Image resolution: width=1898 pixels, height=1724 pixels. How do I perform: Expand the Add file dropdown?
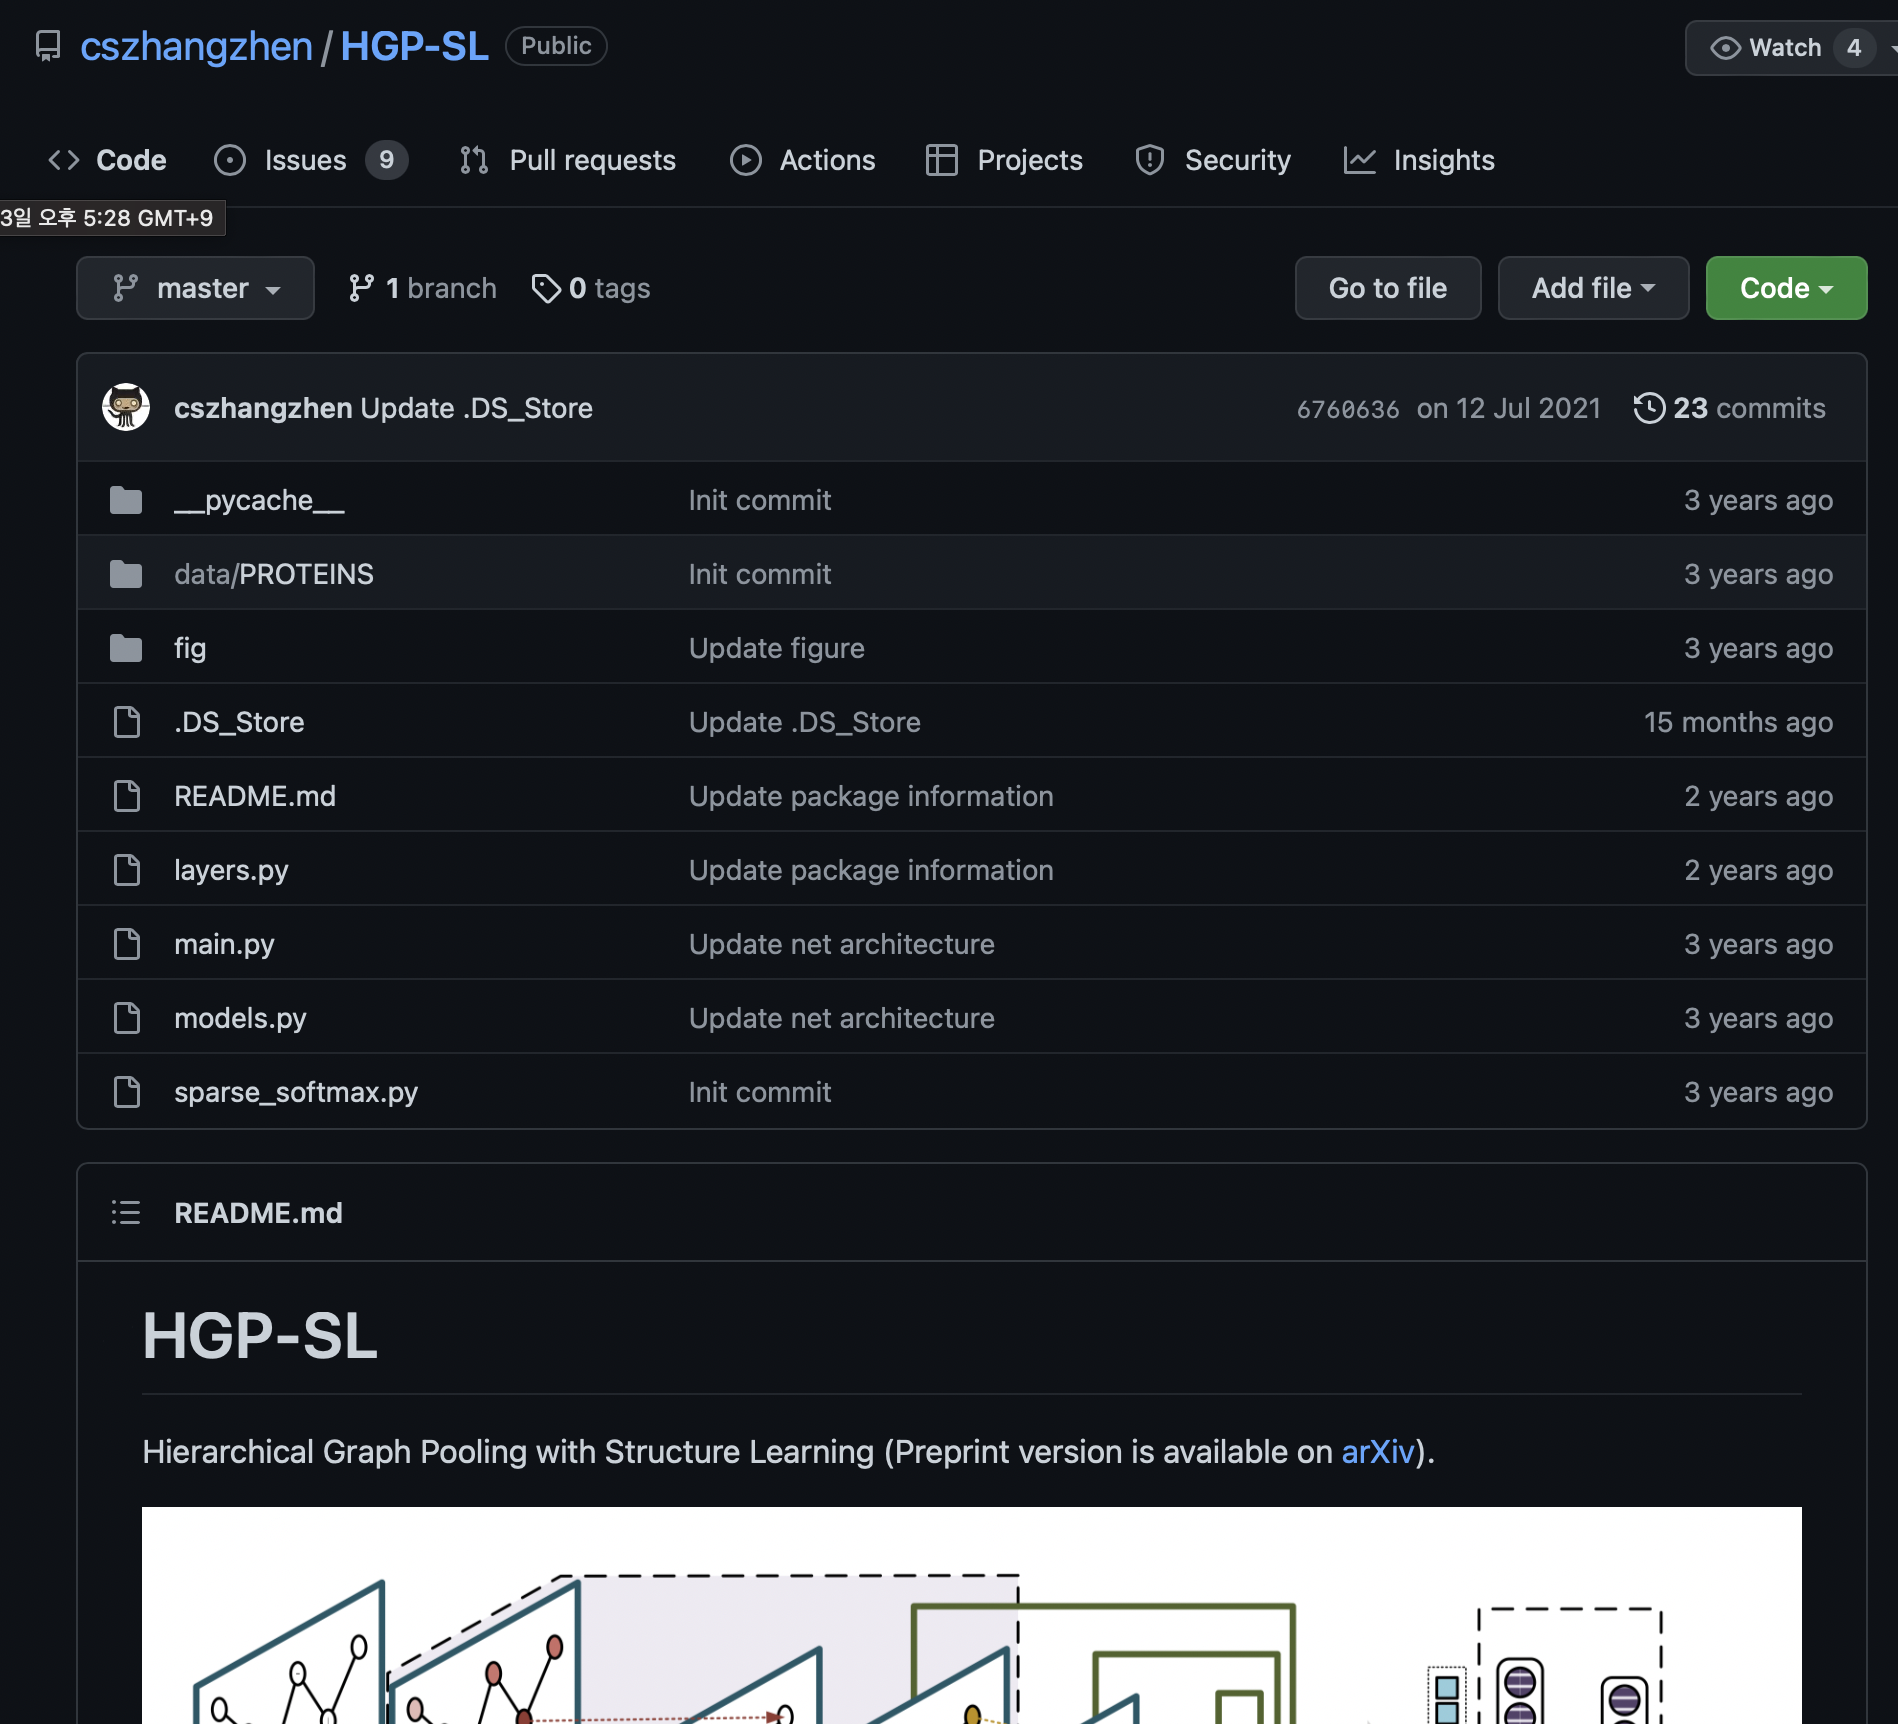tap(1592, 288)
